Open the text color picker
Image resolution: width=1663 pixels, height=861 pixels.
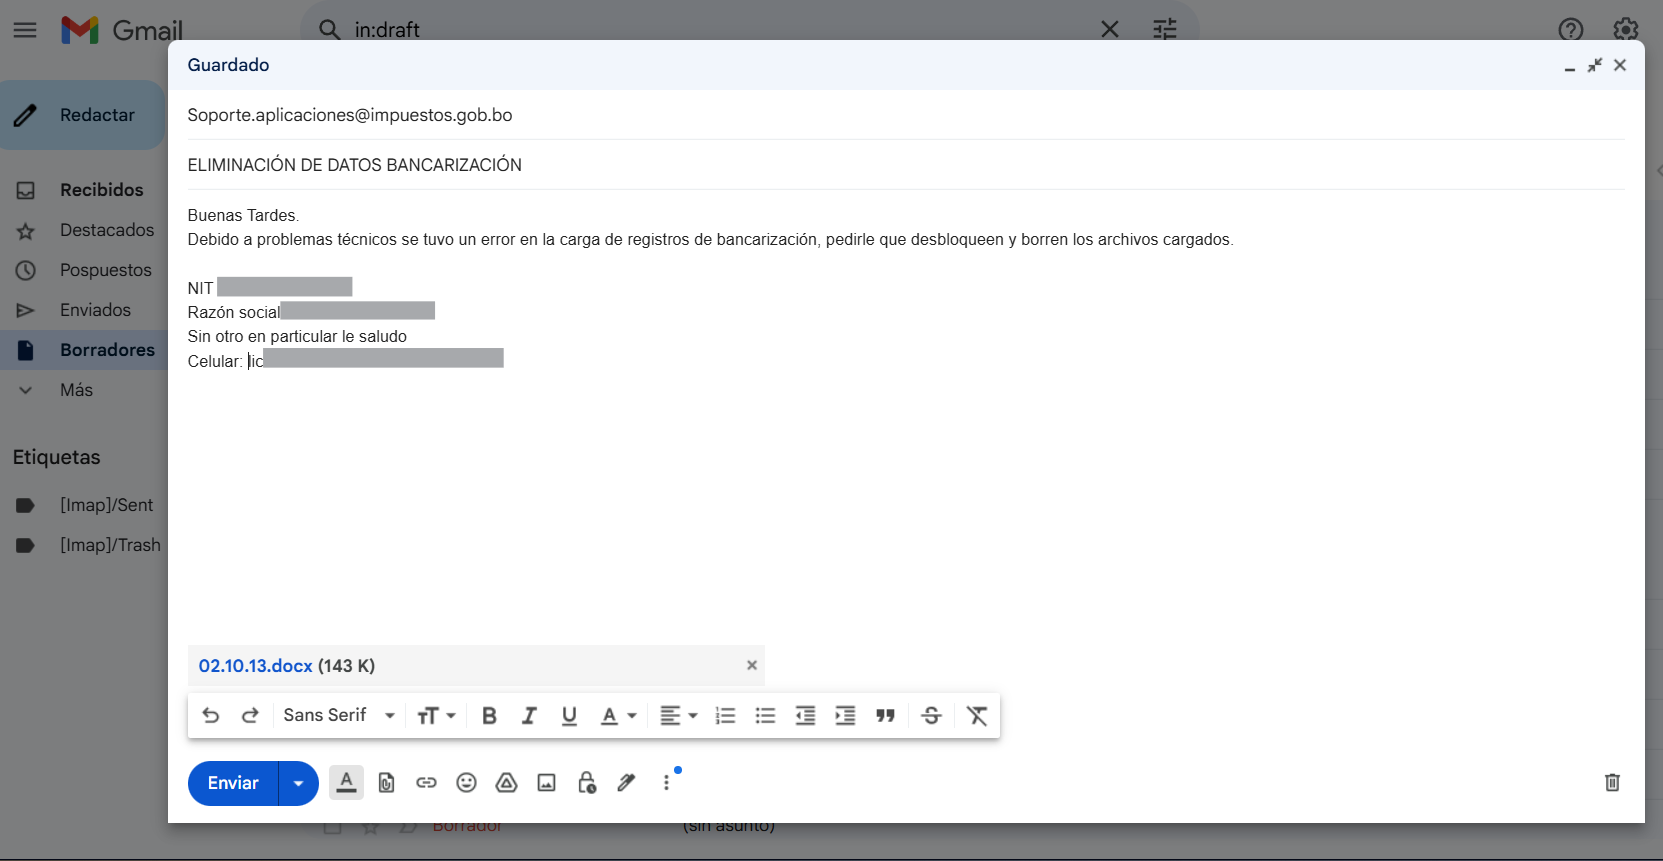tap(617, 716)
